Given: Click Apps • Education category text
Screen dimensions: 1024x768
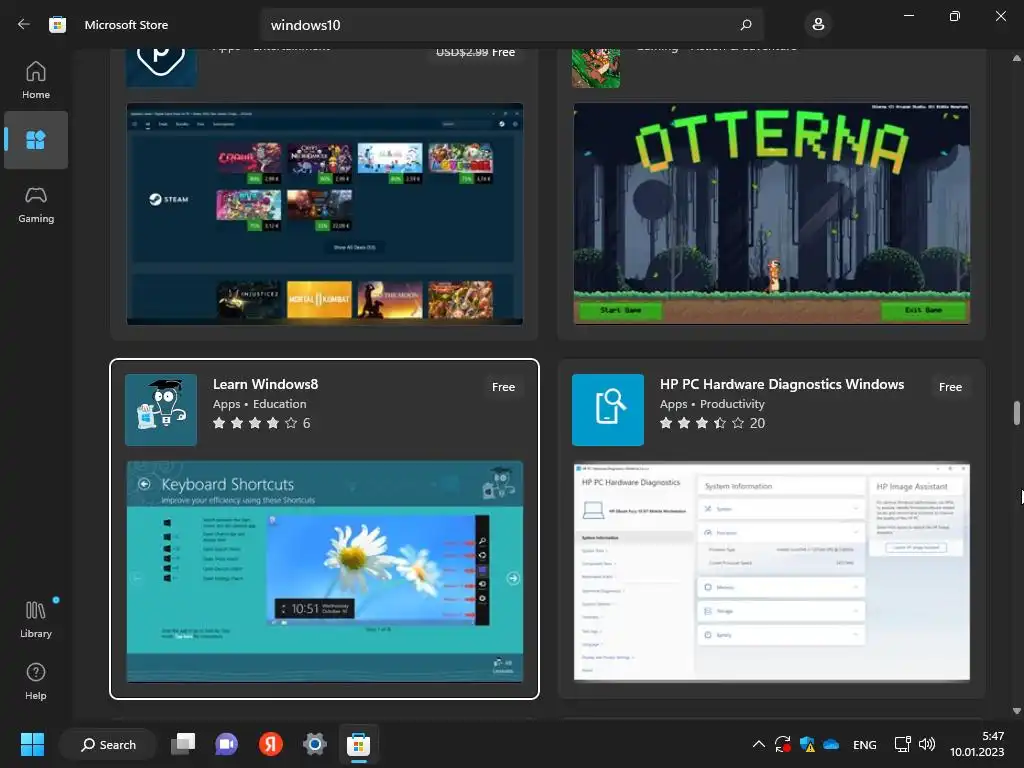Looking at the screenshot, I should click(259, 404).
